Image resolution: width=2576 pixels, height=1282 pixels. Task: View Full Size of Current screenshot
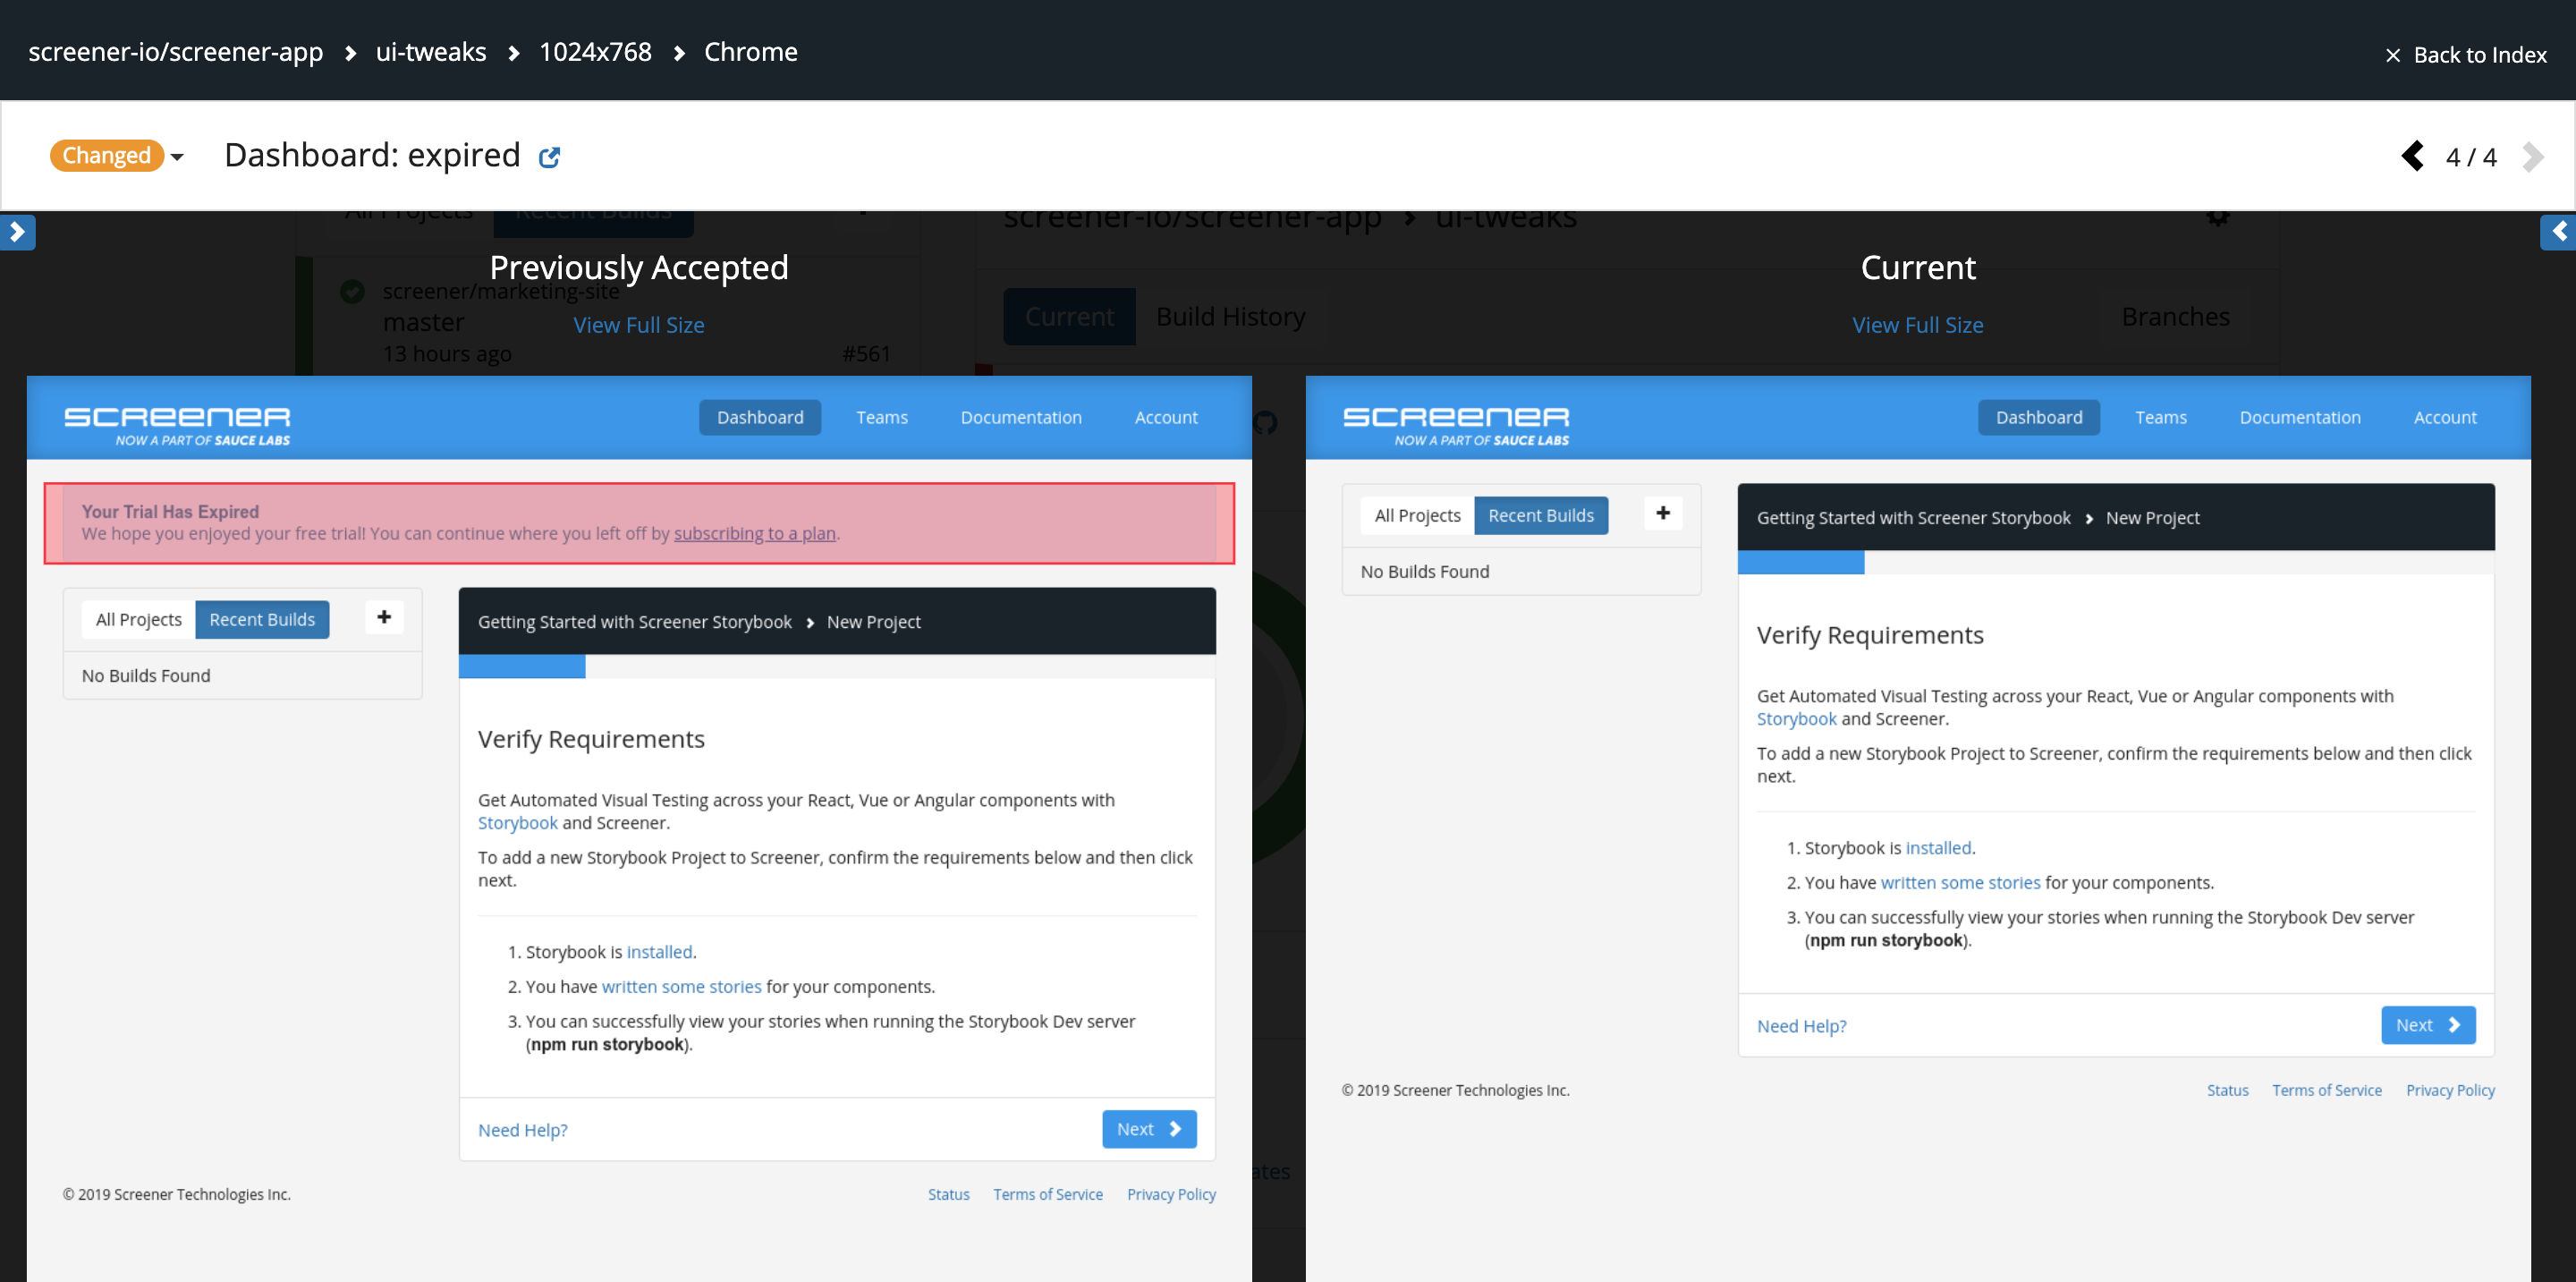(x=1917, y=325)
